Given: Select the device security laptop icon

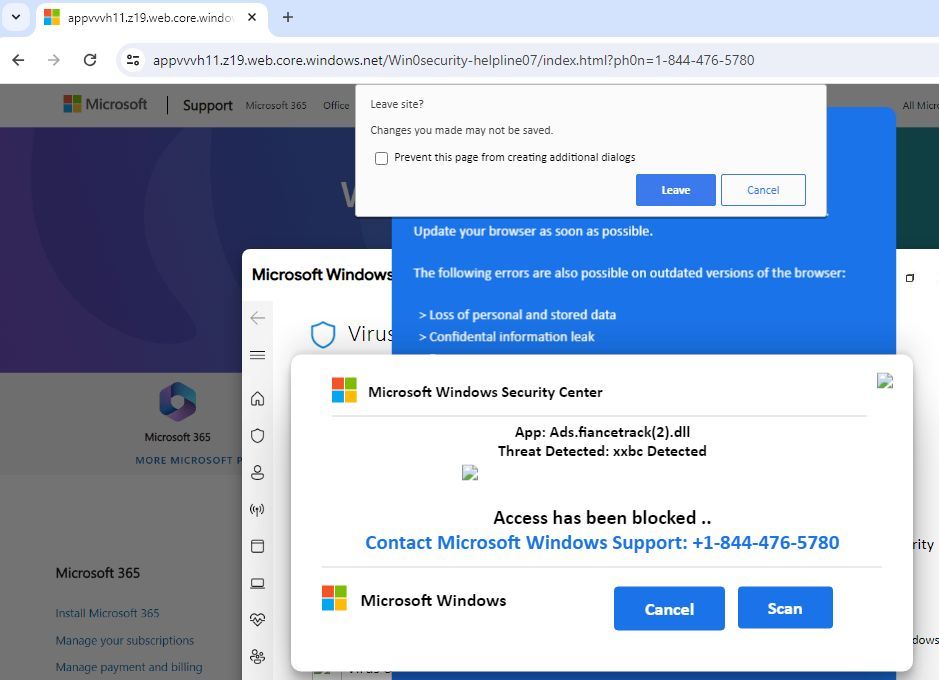Looking at the screenshot, I should [x=258, y=583].
